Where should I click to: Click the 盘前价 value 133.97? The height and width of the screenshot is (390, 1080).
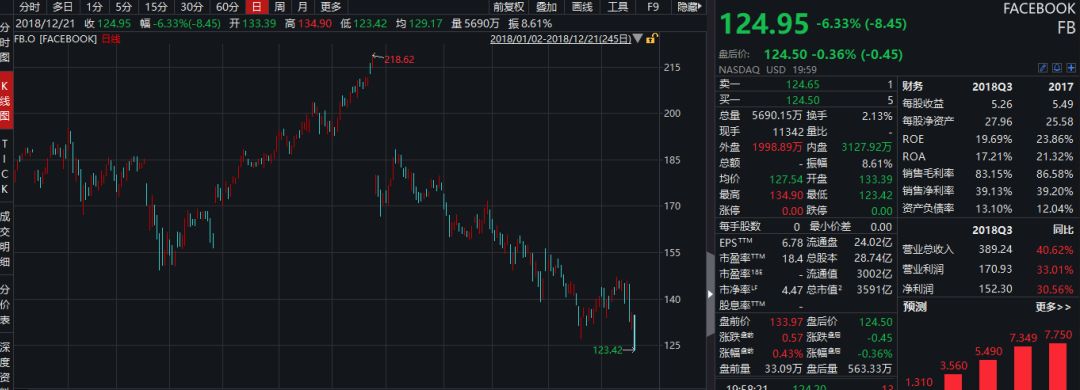(x=787, y=322)
